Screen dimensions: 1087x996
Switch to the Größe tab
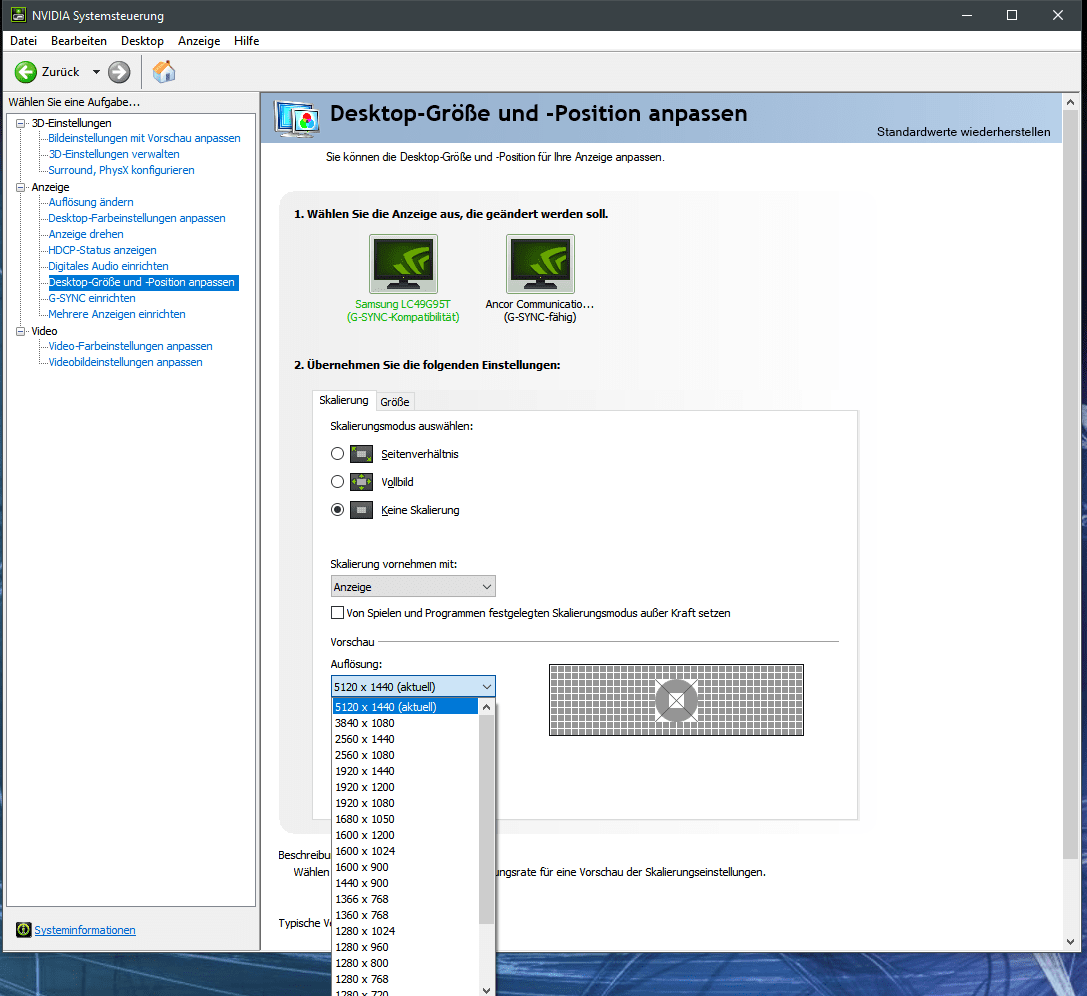pos(395,401)
